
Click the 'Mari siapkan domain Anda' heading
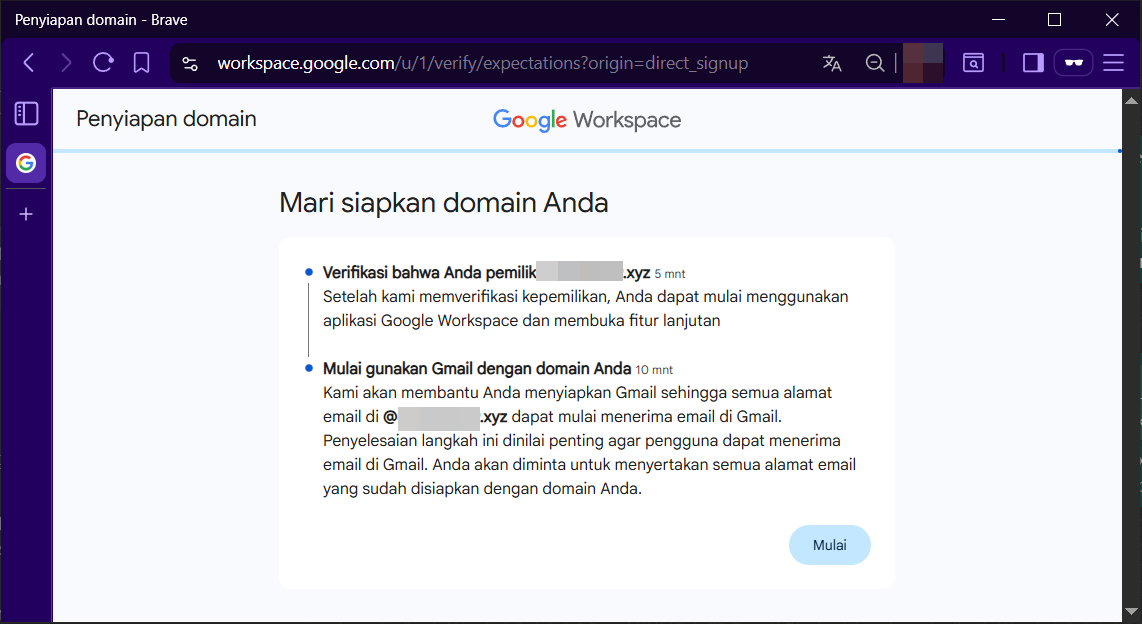coord(444,202)
